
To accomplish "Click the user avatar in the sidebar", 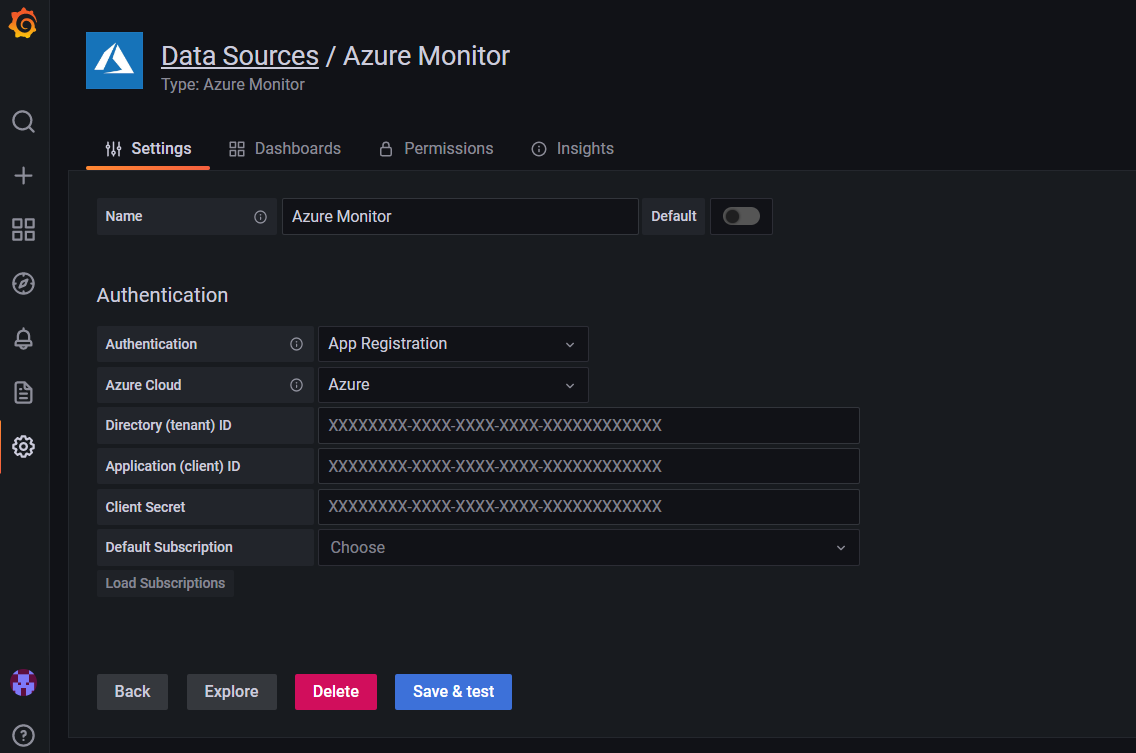I will click(23, 682).
